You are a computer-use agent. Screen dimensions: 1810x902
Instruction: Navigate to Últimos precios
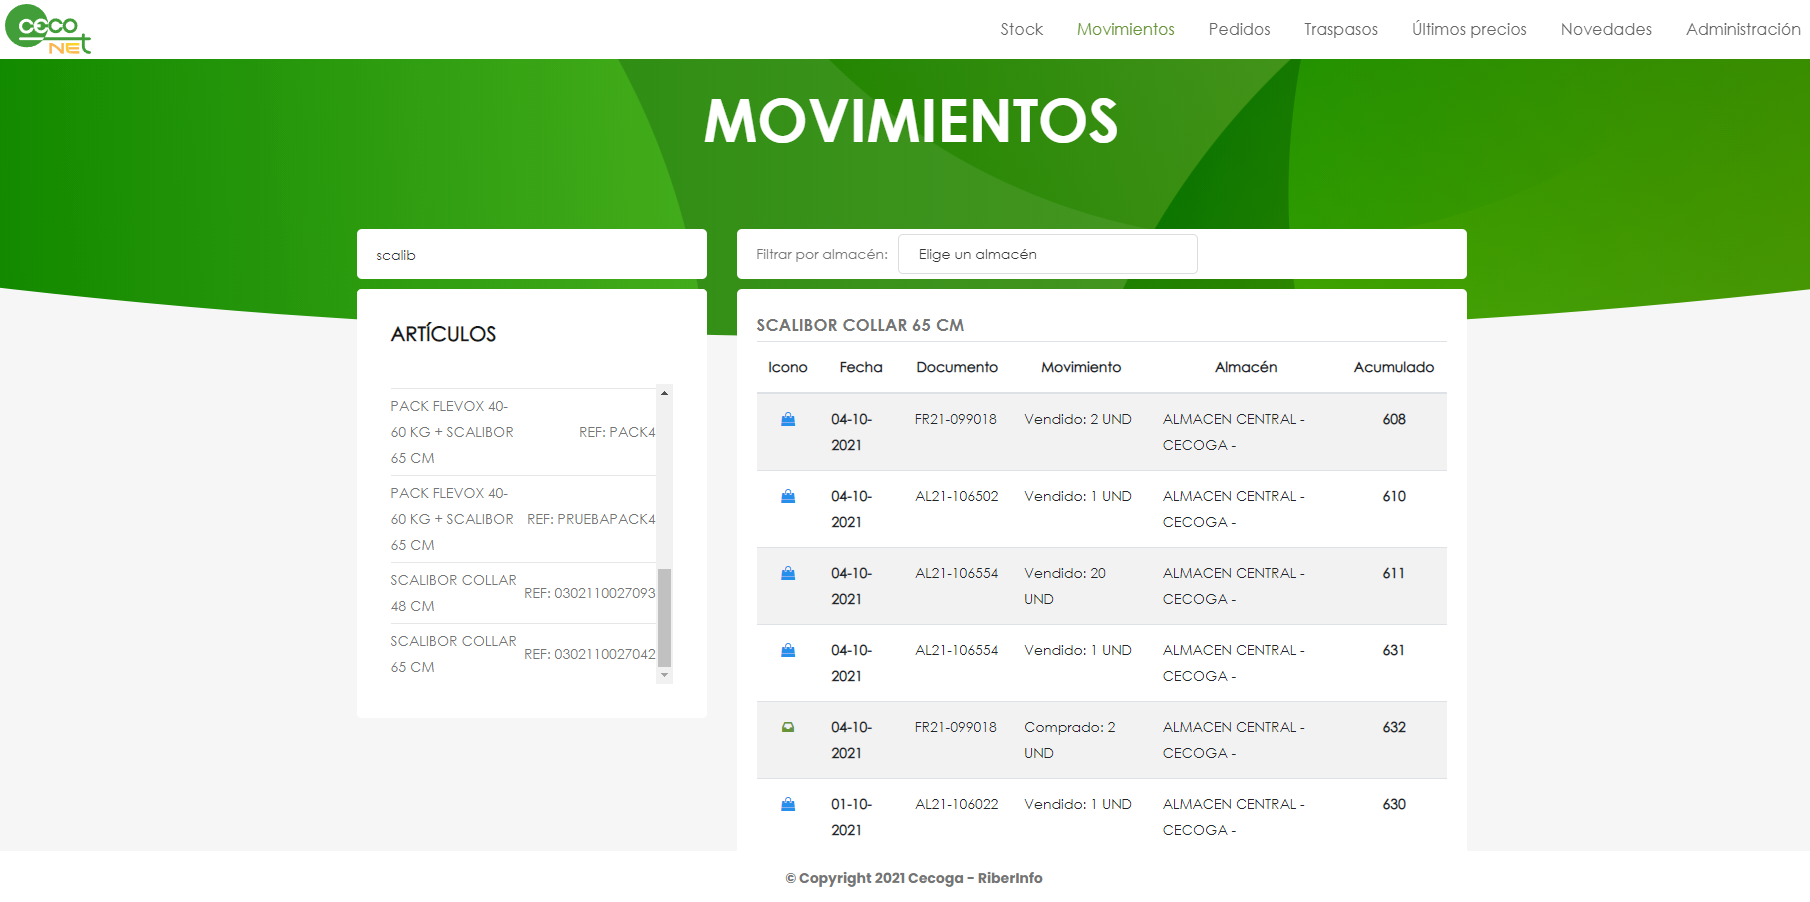click(1469, 29)
